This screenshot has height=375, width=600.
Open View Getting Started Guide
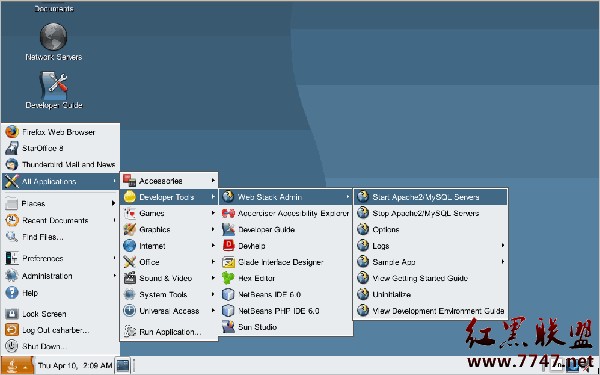430,278
